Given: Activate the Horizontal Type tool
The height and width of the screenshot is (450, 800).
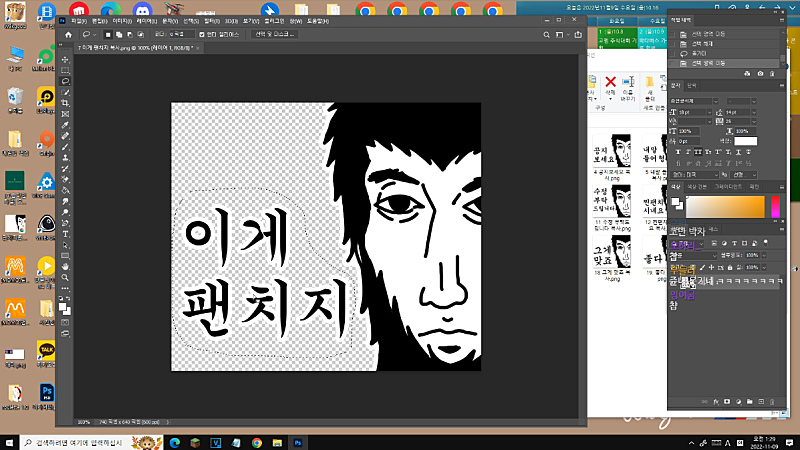Looking at the screenshot, I should (x=66, y=234).
